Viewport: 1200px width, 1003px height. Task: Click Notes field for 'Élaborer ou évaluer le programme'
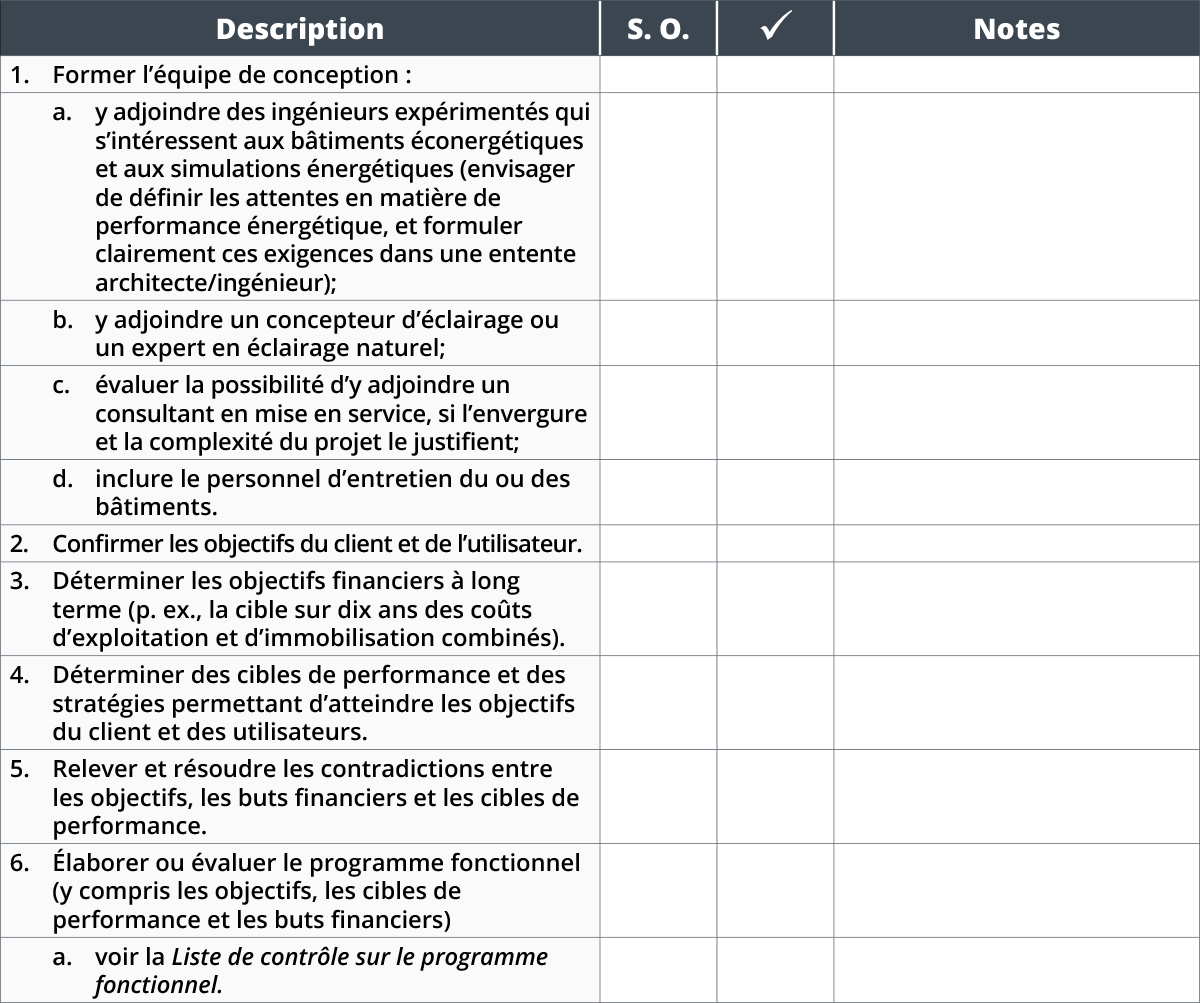tap(1016, 890)
